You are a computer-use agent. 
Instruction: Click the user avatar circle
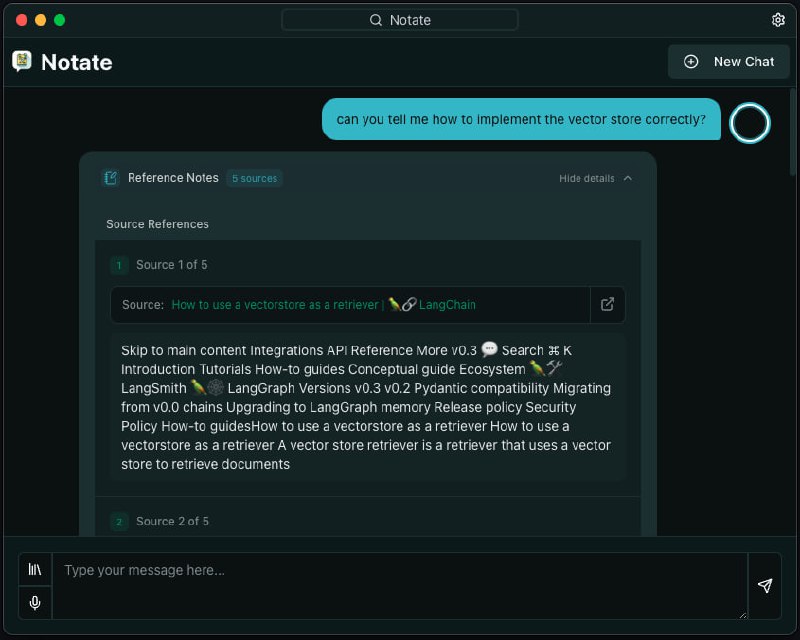click(750, 123)
